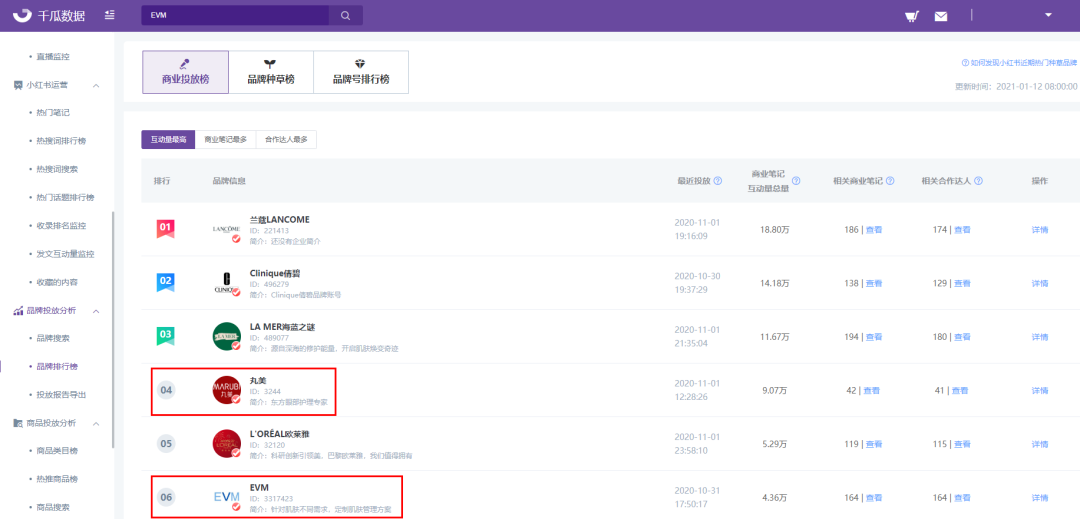The width and height of the screenshot is (1080, 519).
Task: Select the 互动量最高 sort option
Action: coord(168,139)
